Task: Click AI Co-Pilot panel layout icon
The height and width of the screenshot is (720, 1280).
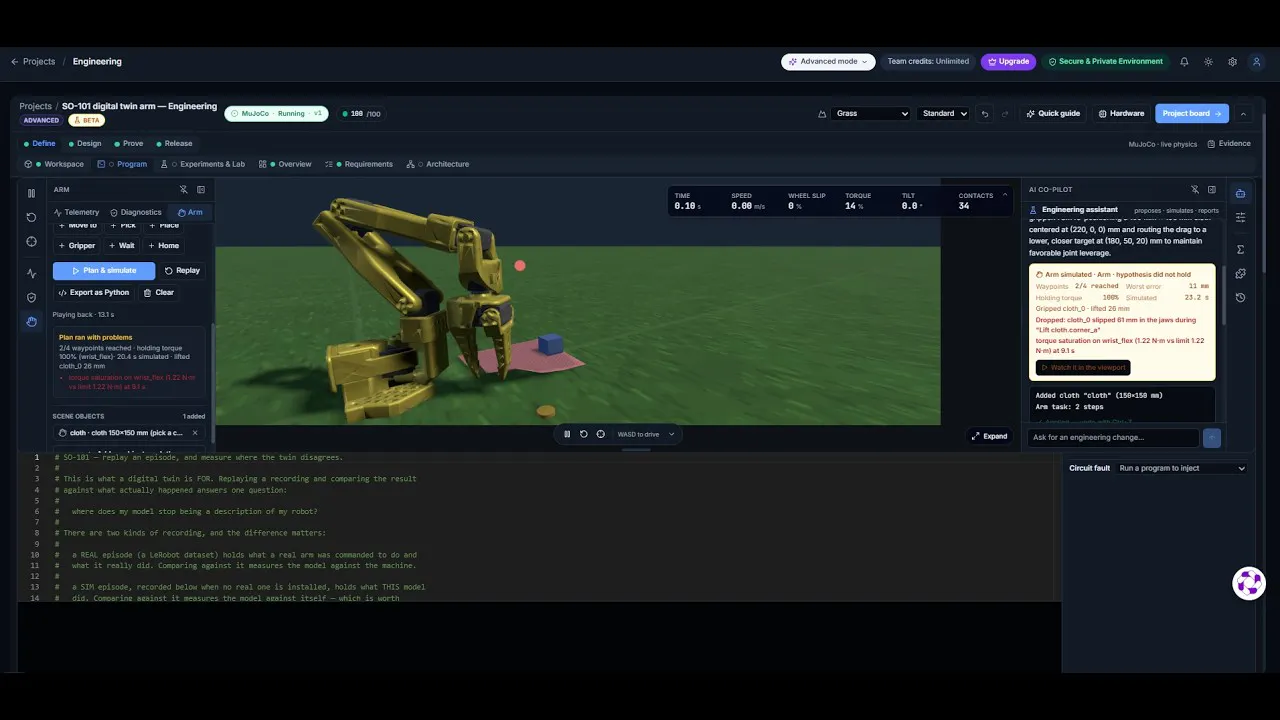Action: click(1212, 189)
